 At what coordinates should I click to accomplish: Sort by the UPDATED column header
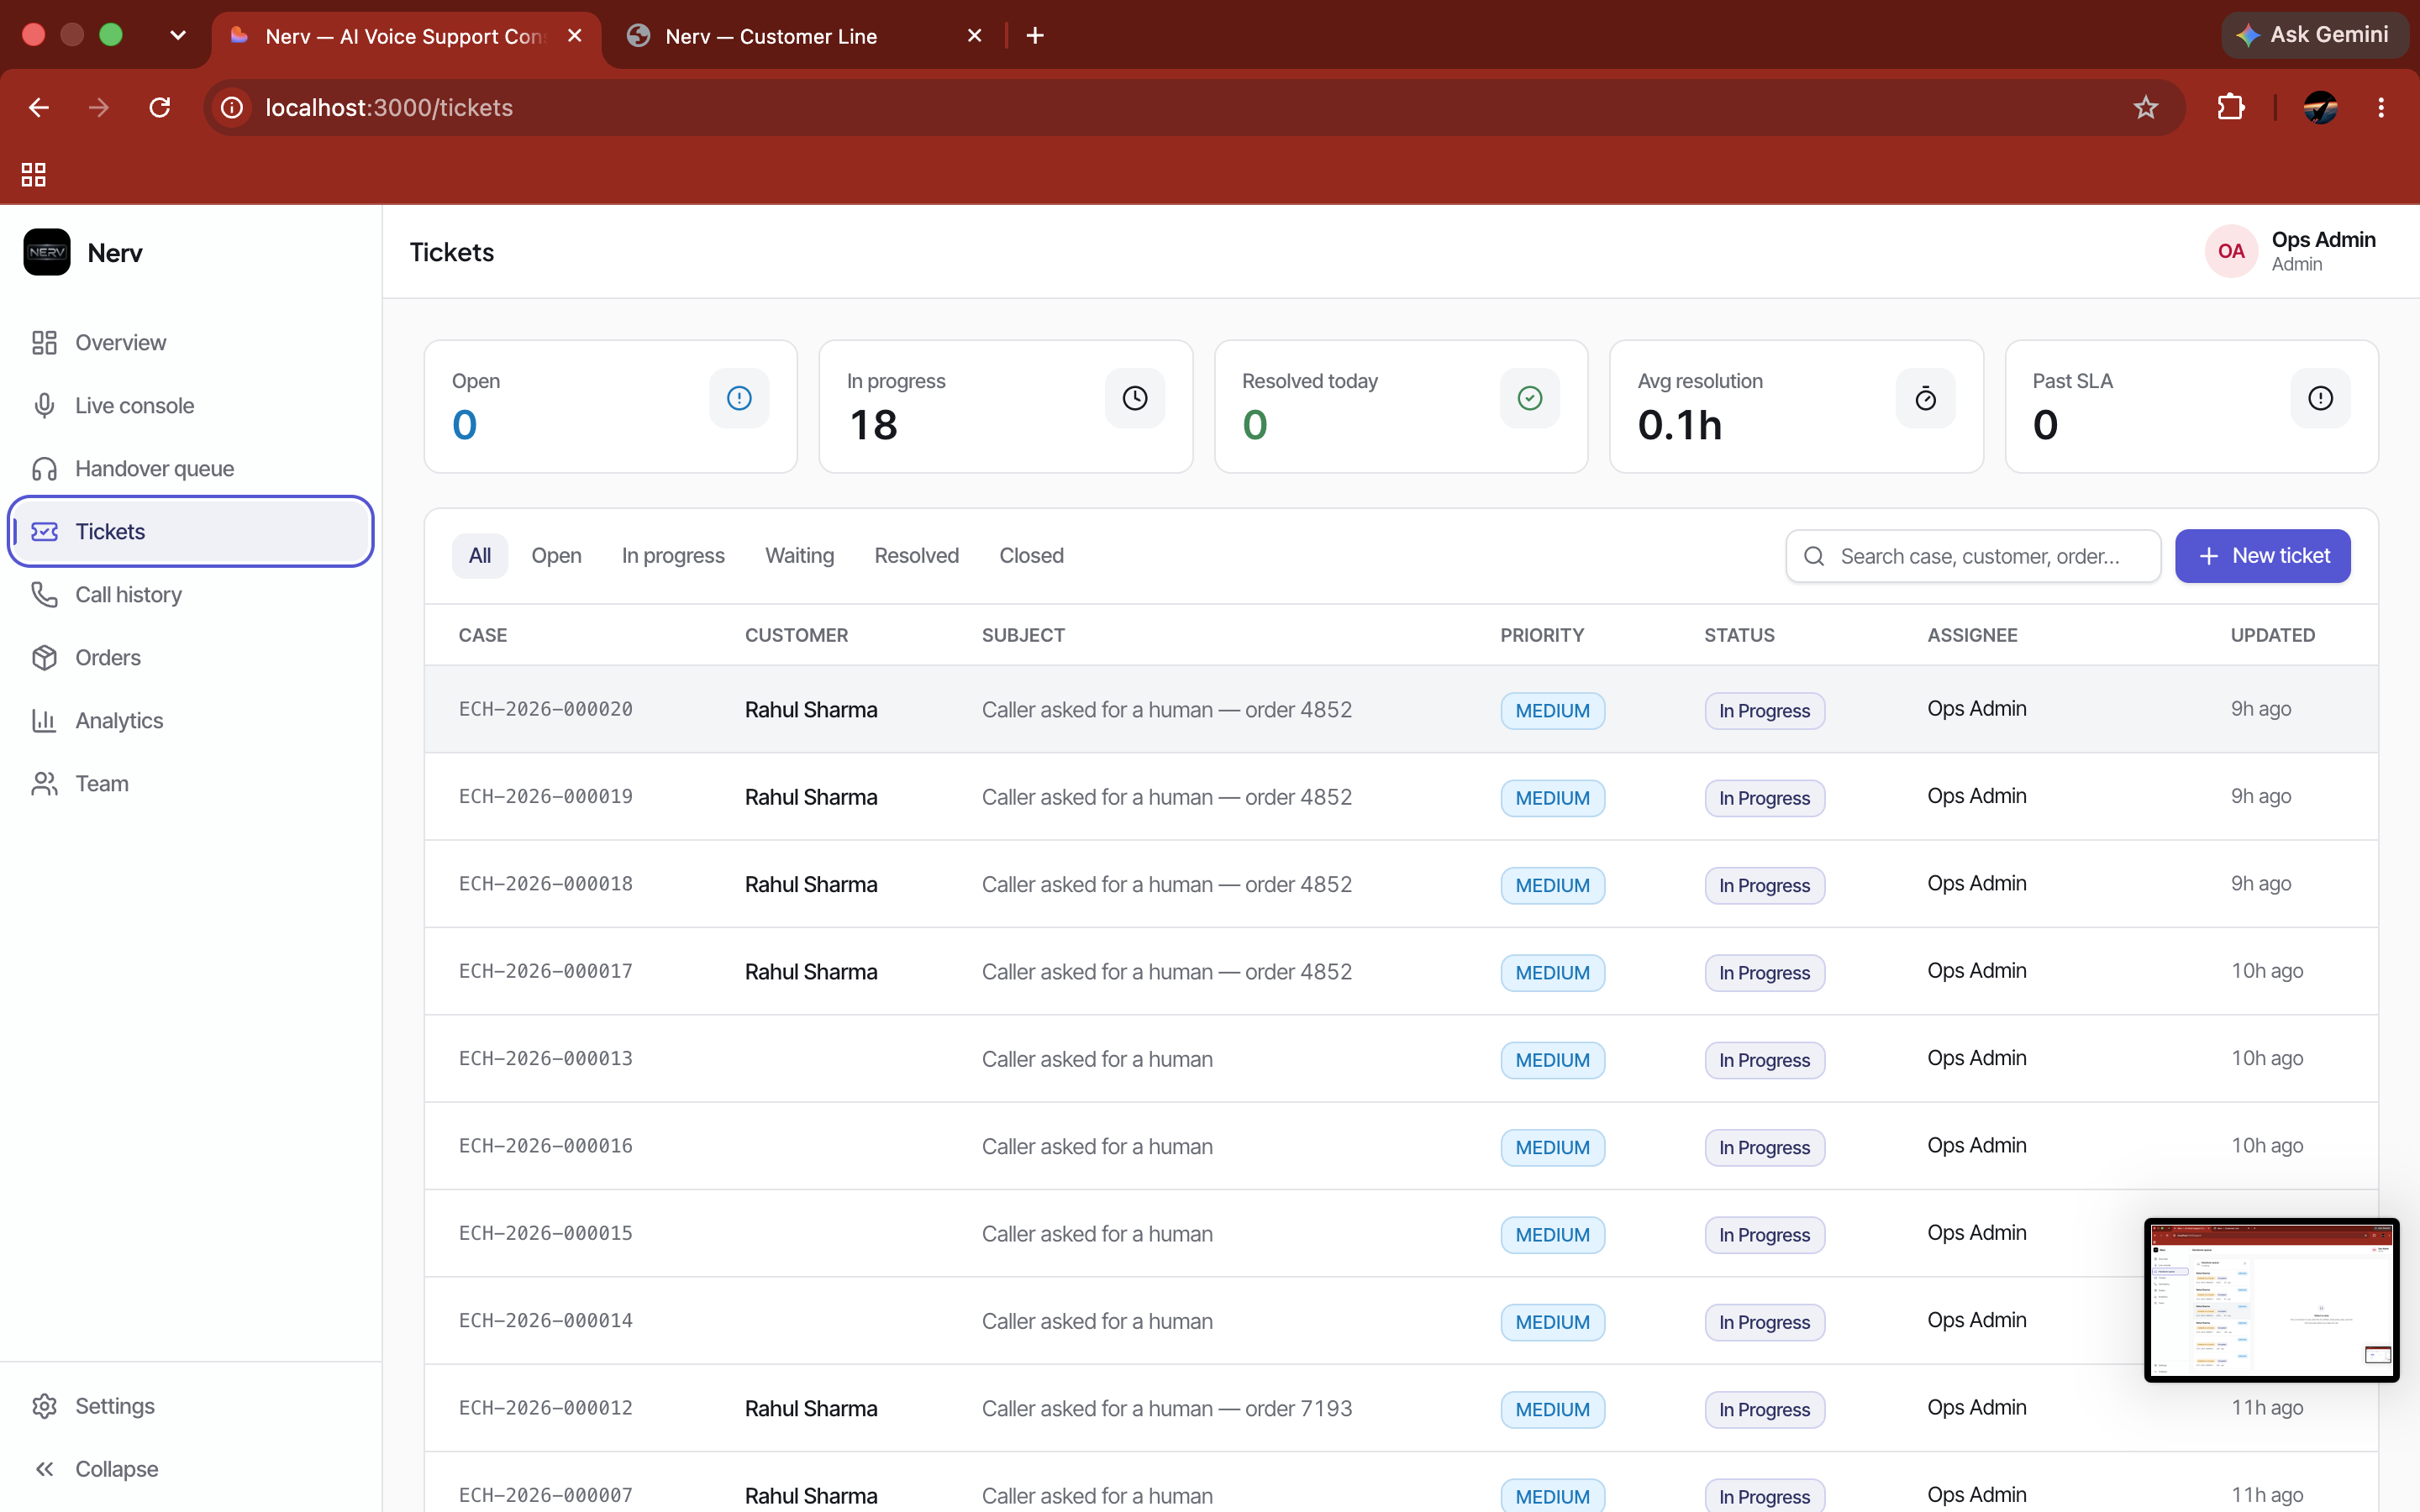click(x=2272, y=635)
